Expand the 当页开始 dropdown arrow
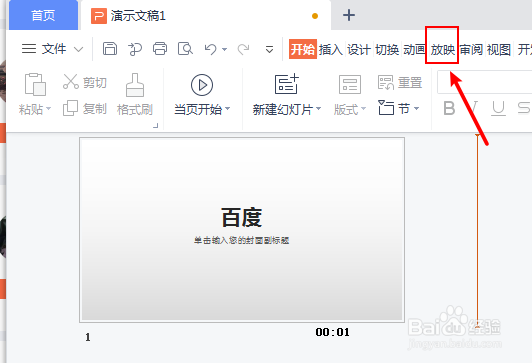Screen dimensions: 532x363 point(228,109)
